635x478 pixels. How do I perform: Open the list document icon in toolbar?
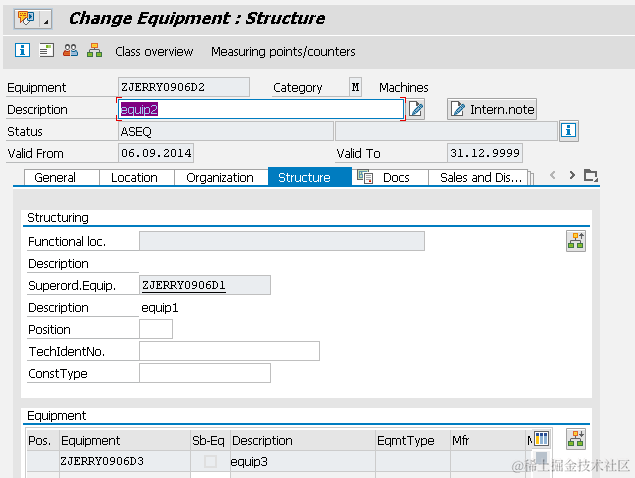pyautogui.click(x=47, y=50)
